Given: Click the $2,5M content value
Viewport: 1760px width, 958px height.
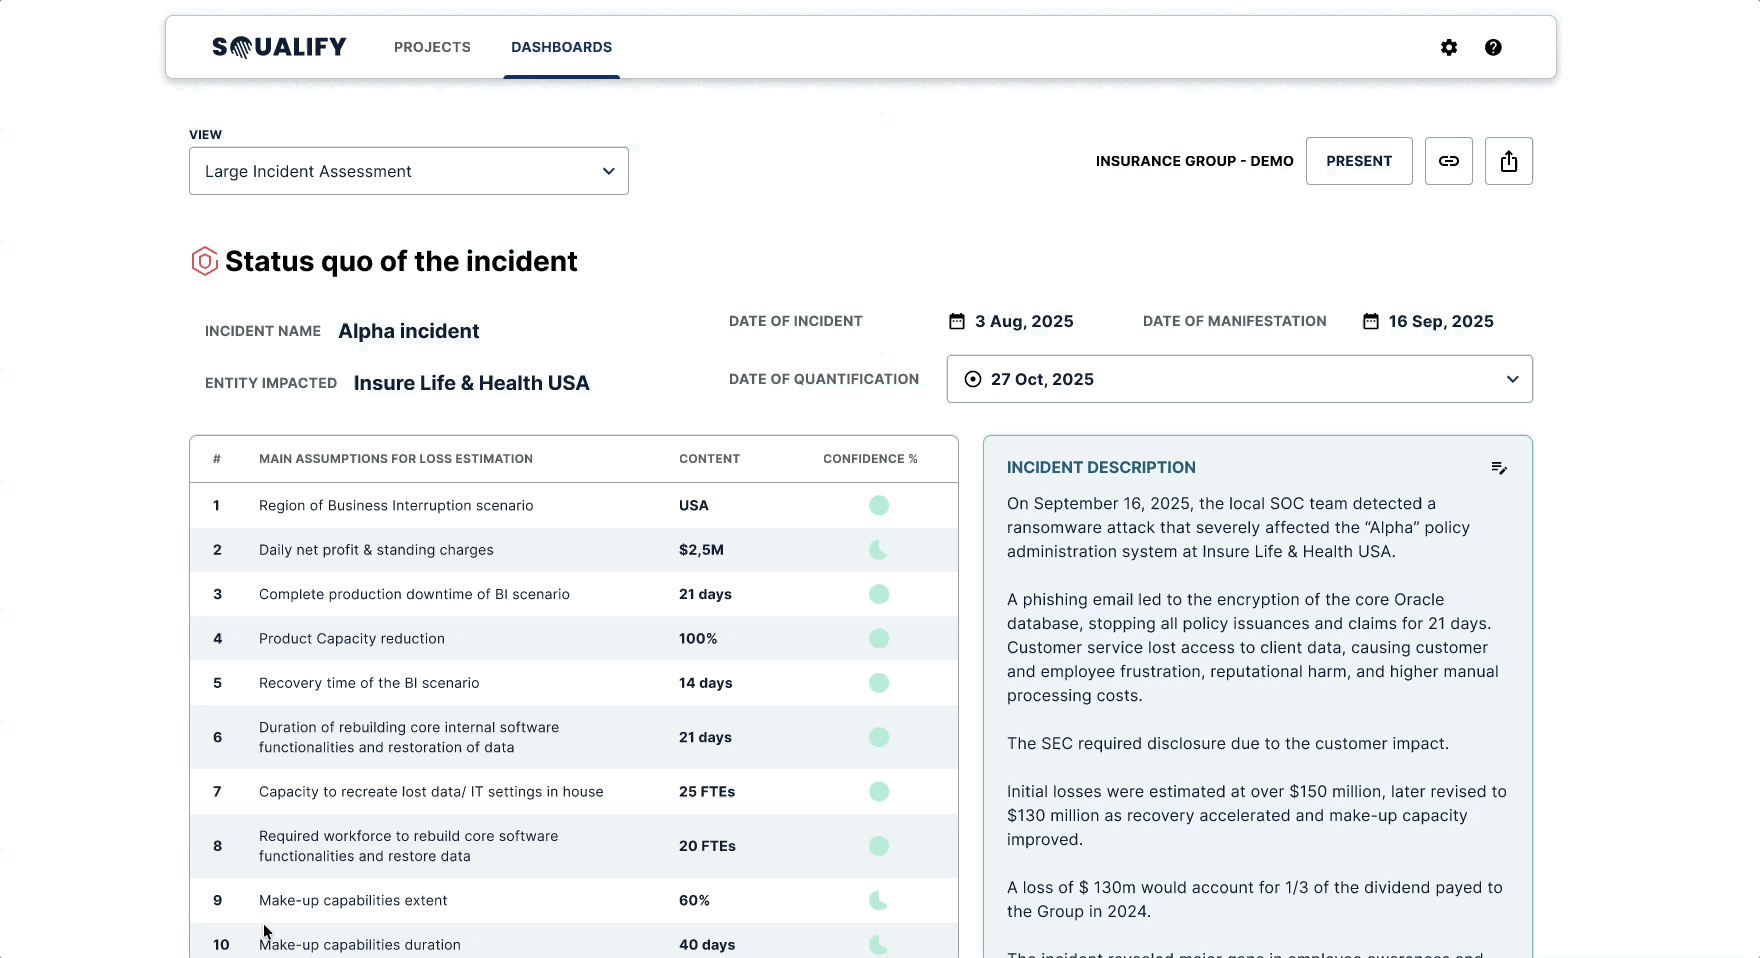Looking at the screenshot, I should point(701,550).
